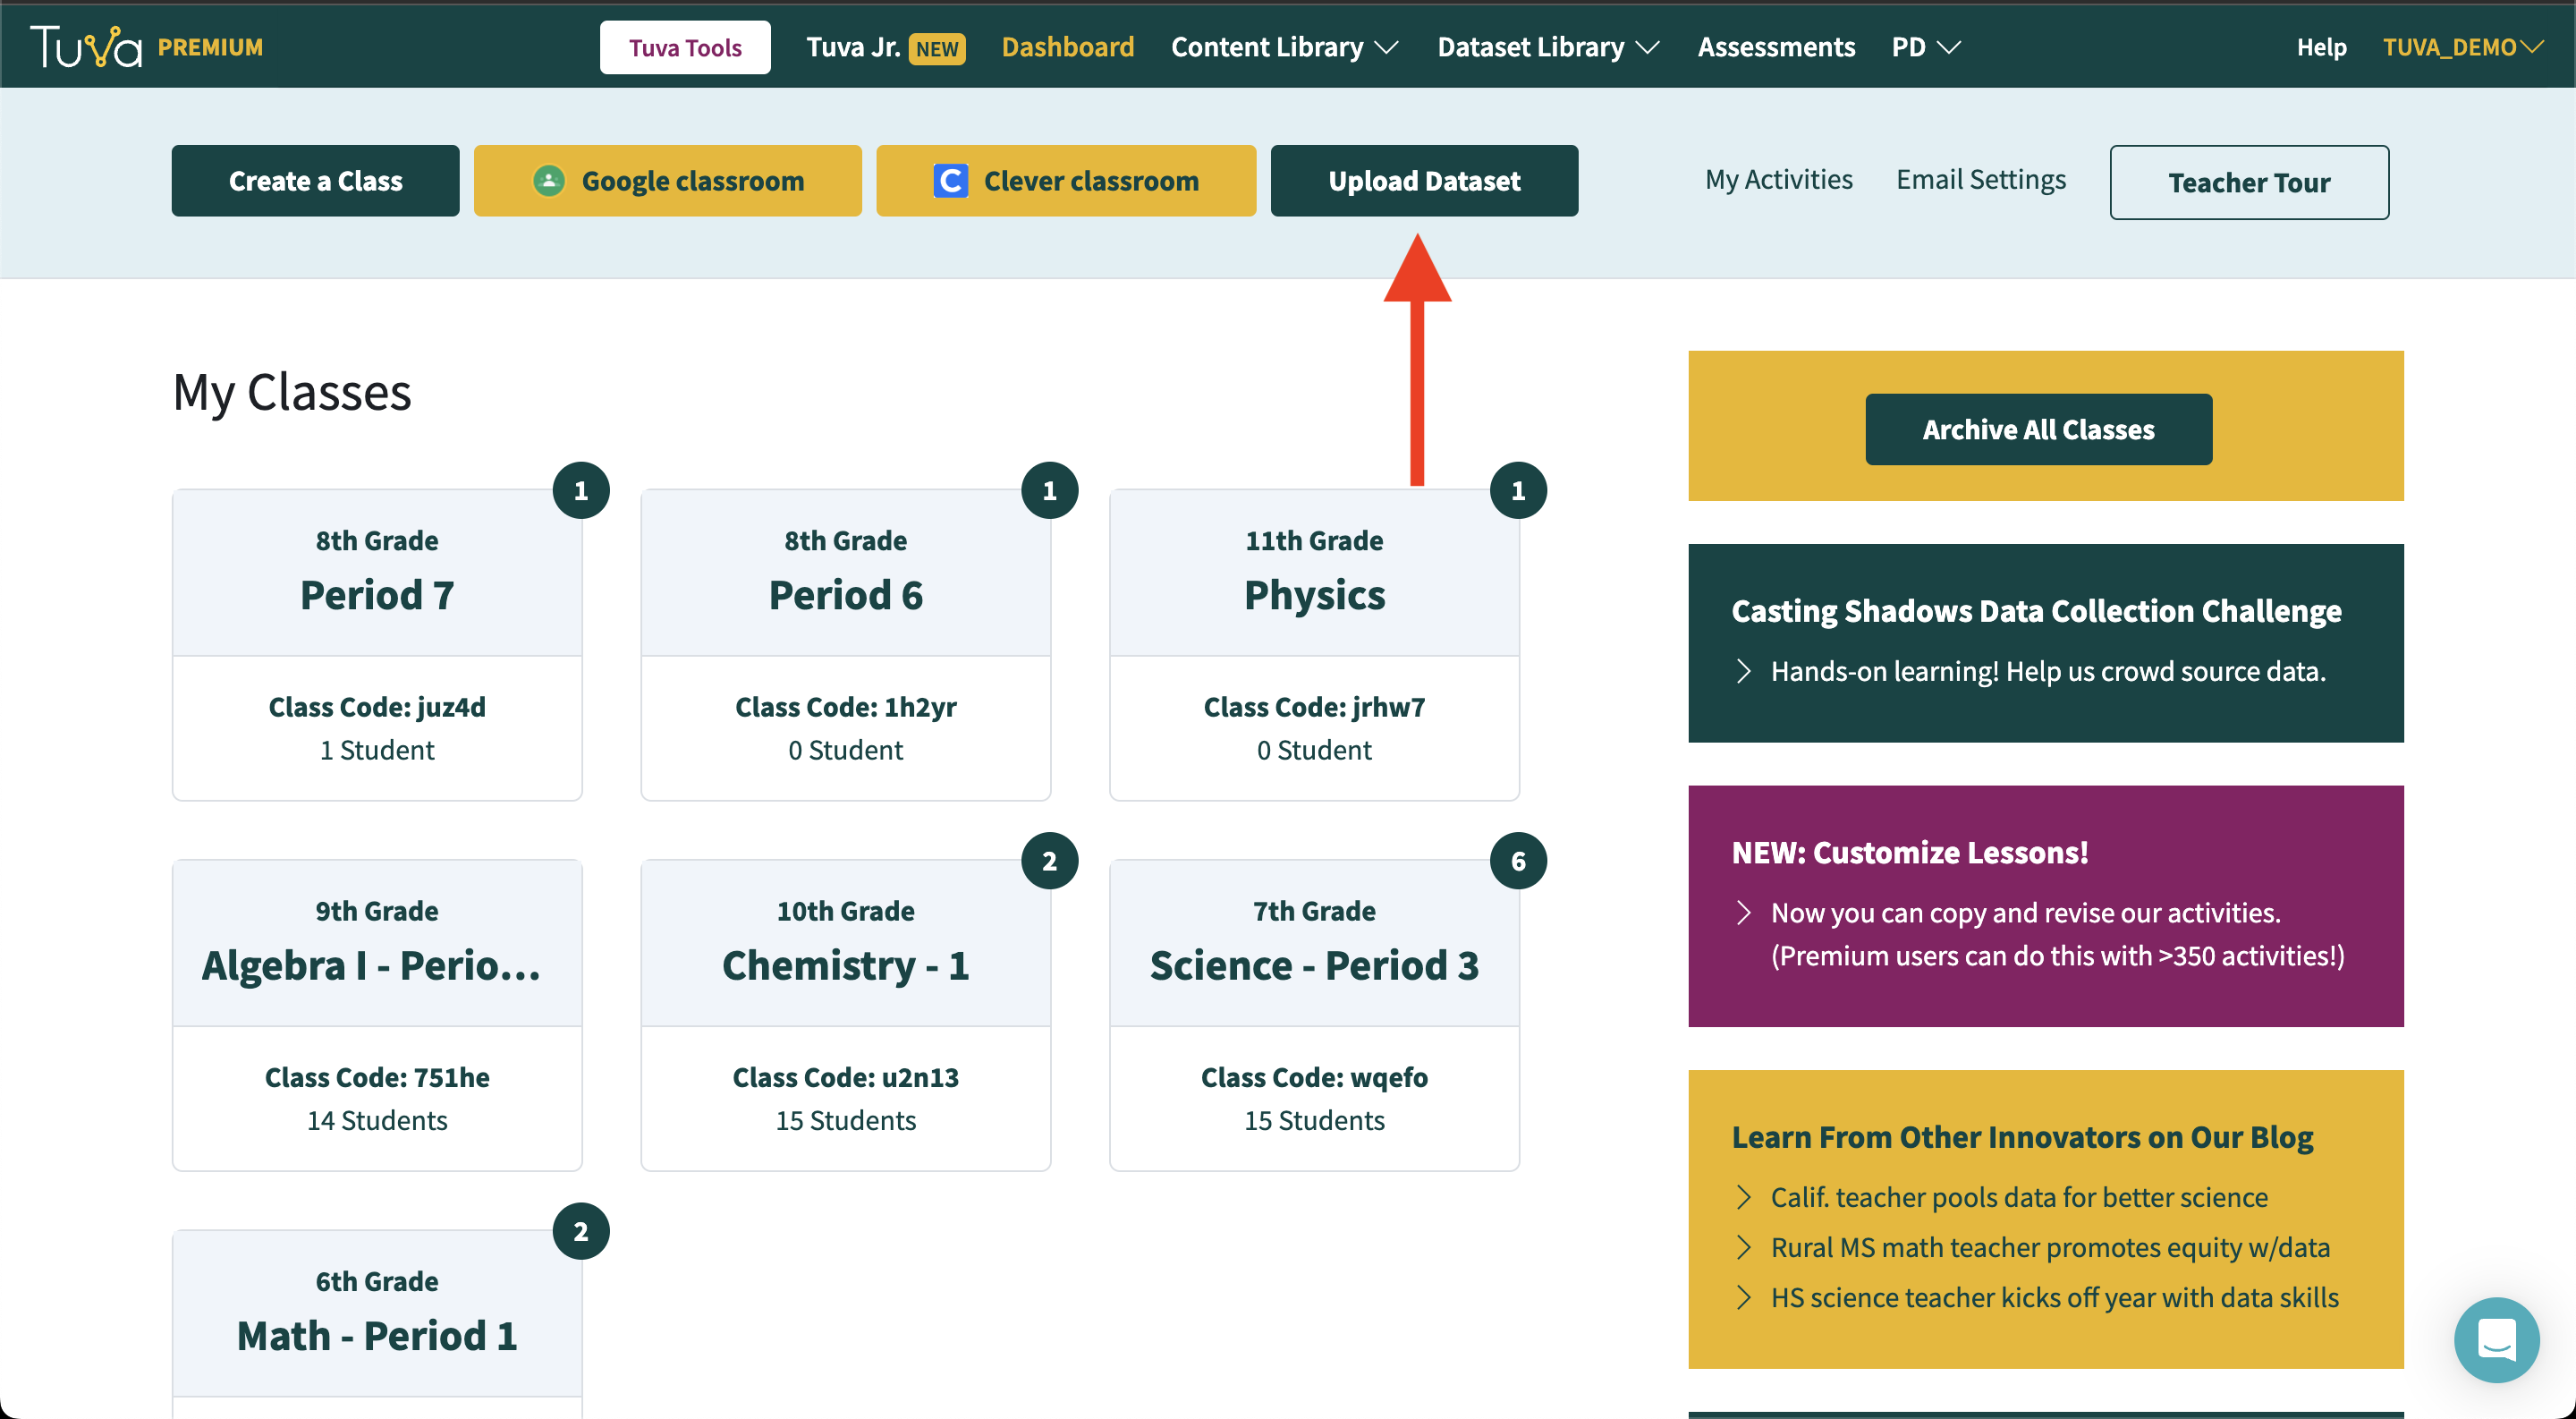Click Class Code: 751he text

pyautogui.click(x=377, y=1077)
